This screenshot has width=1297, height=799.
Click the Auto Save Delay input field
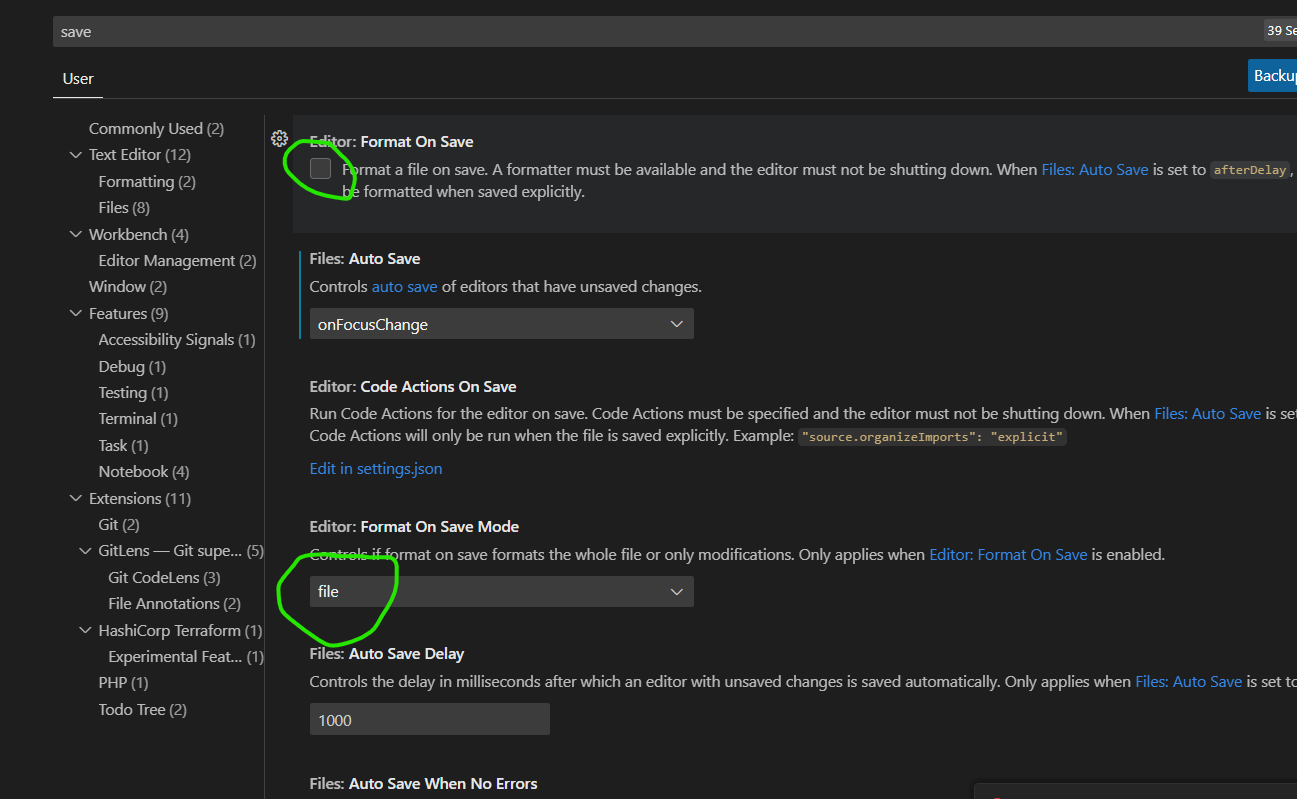point(429,719)
